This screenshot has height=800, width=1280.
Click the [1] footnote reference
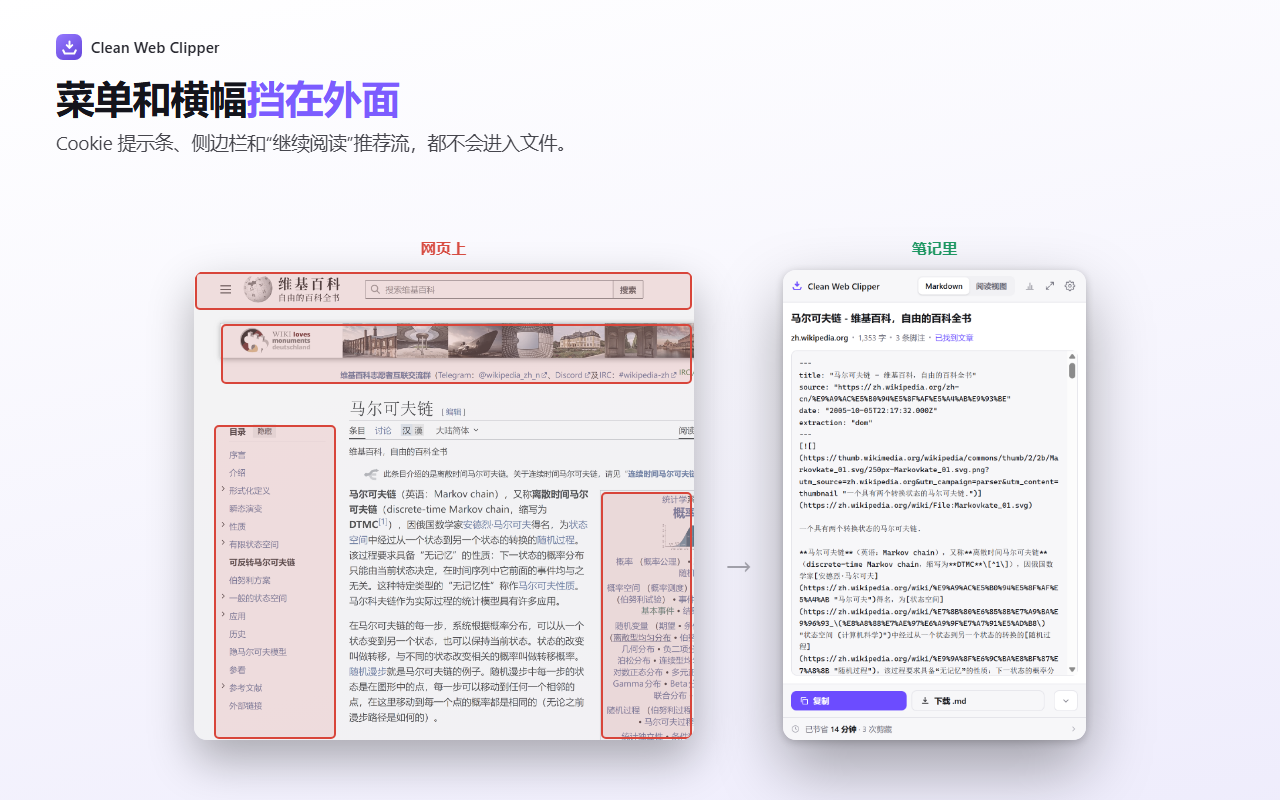(x=384, y=521)
